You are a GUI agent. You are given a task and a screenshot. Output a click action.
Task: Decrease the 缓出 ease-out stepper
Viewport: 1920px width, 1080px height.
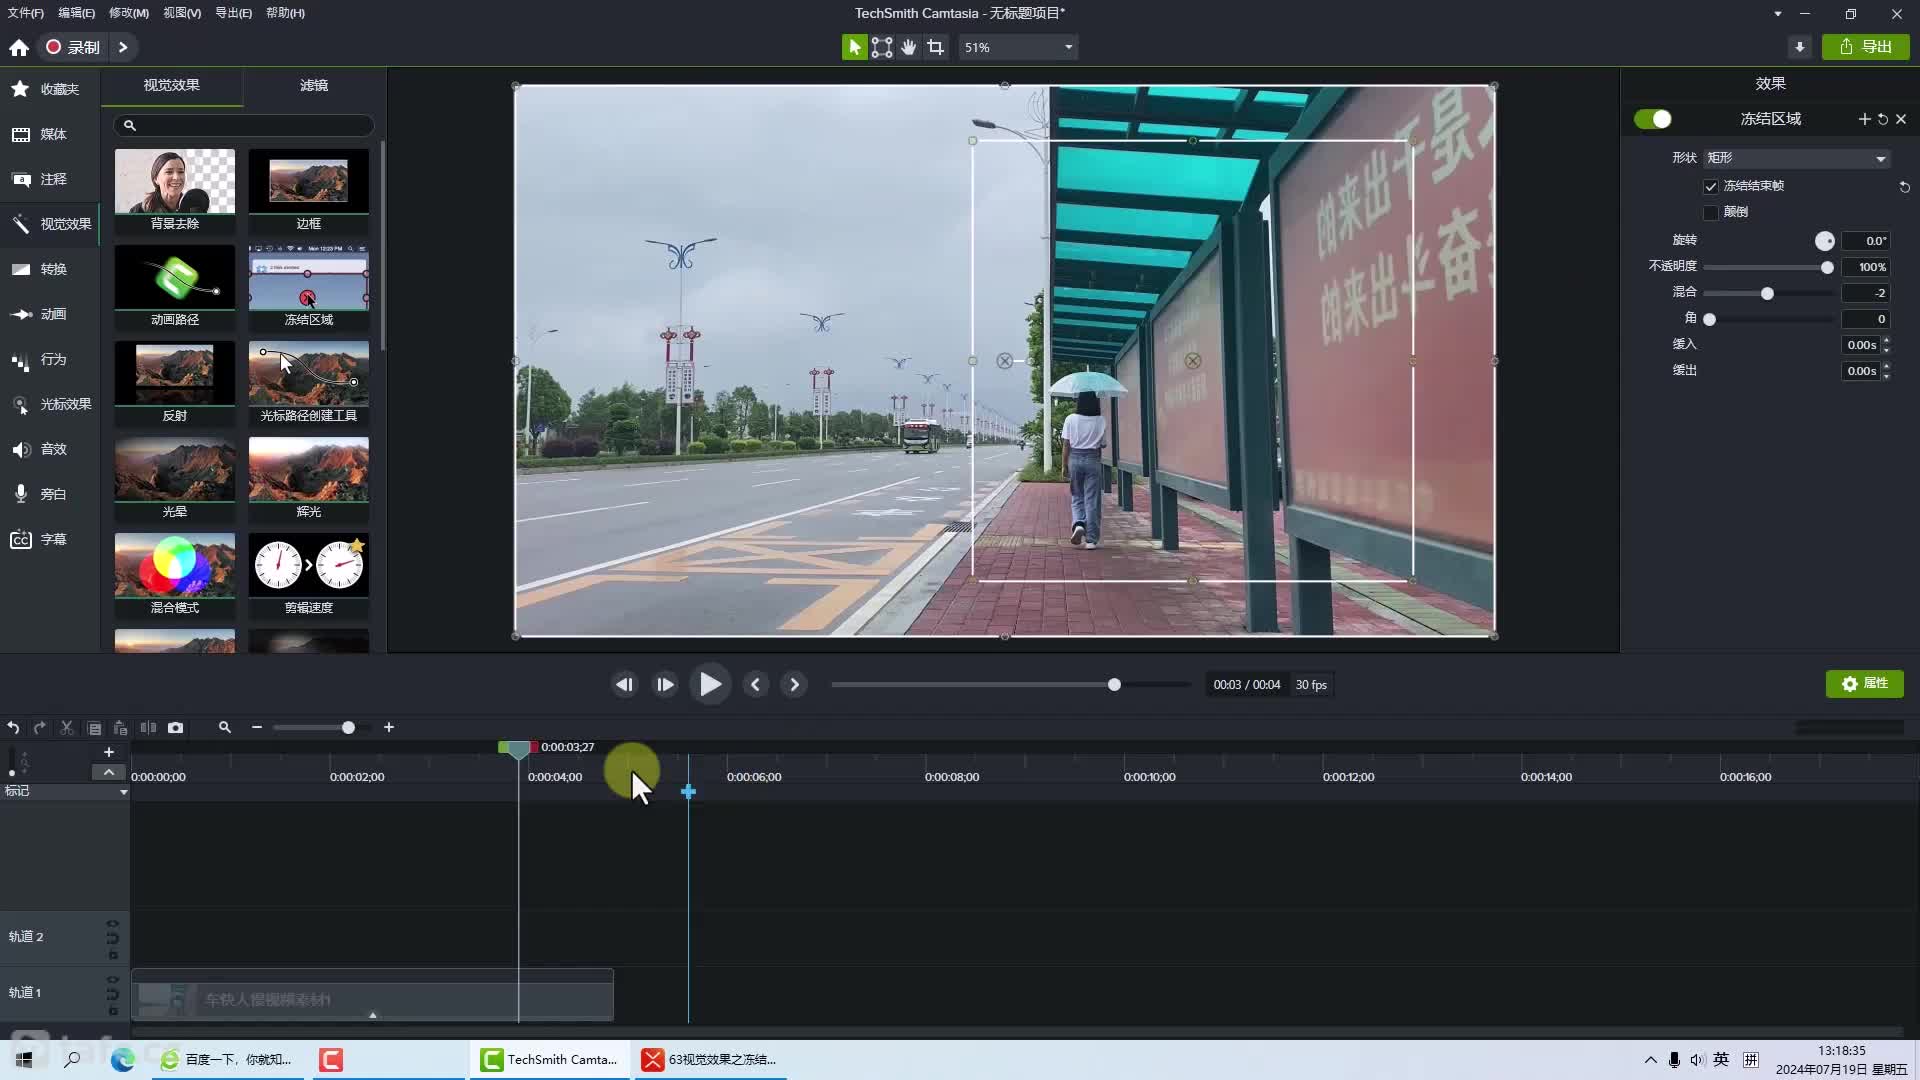(1886, 375)
